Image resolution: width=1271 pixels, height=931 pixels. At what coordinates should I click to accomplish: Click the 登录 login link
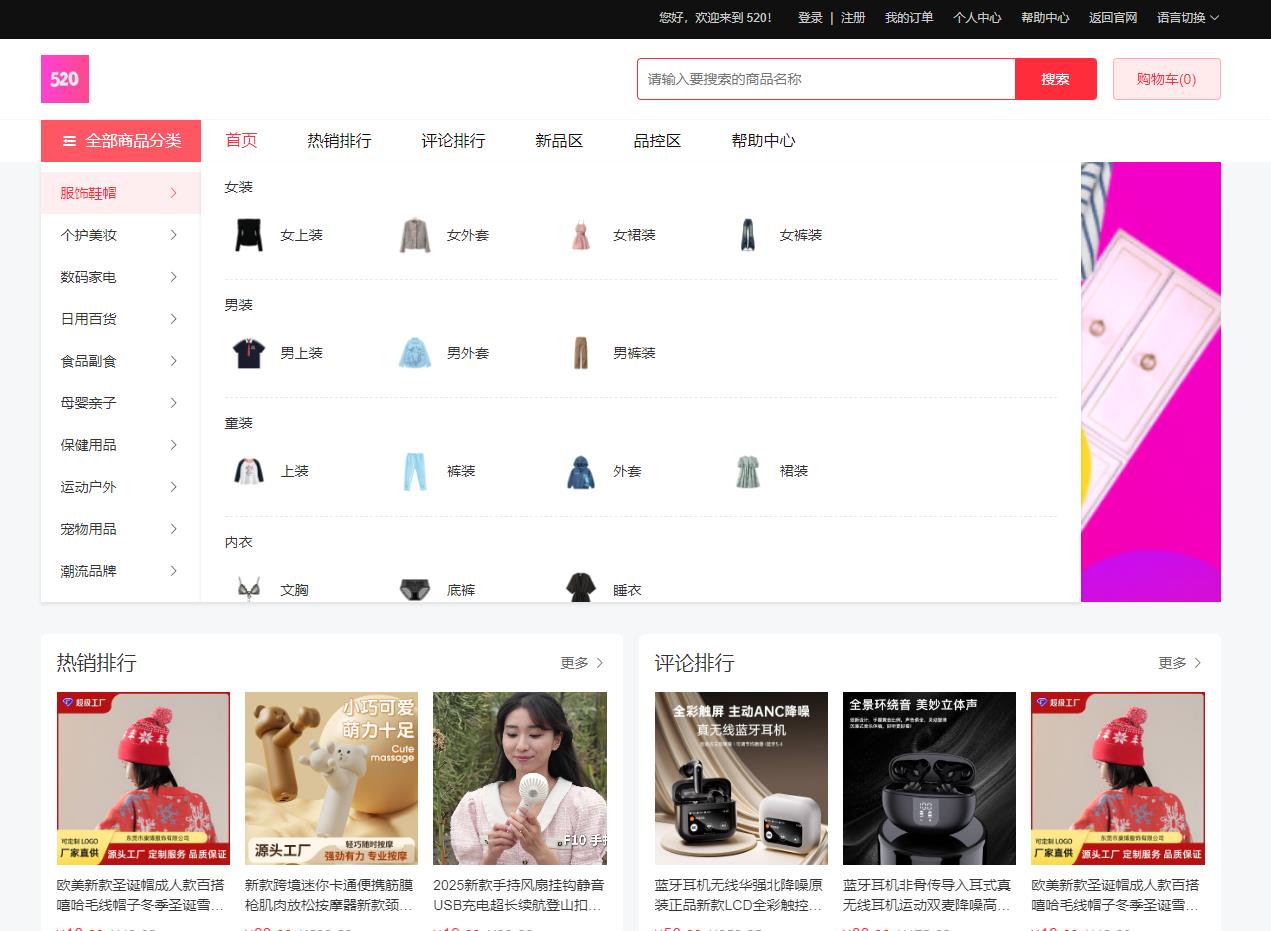coord(810,18)
